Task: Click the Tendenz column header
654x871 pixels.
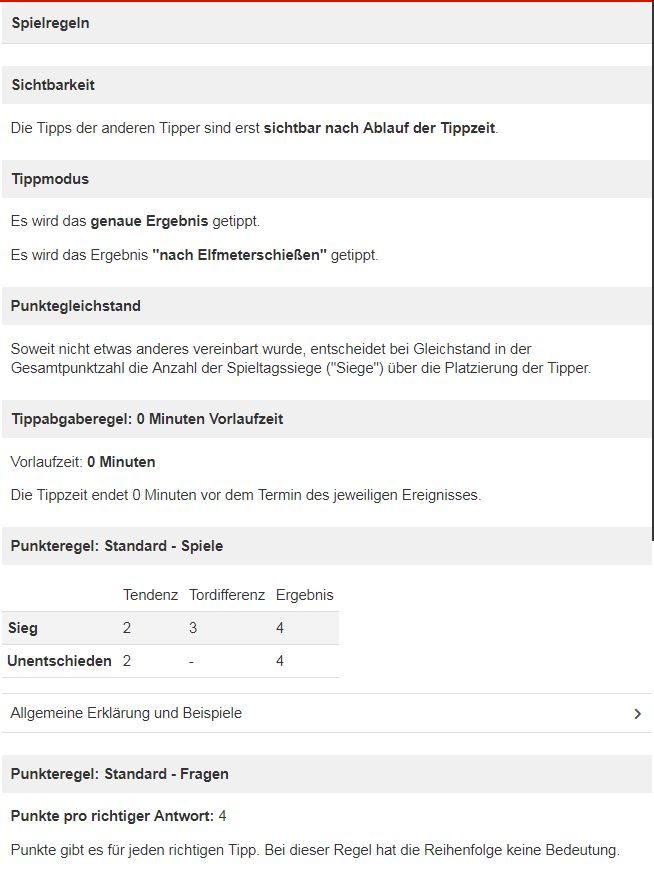Action: [151, 595]
